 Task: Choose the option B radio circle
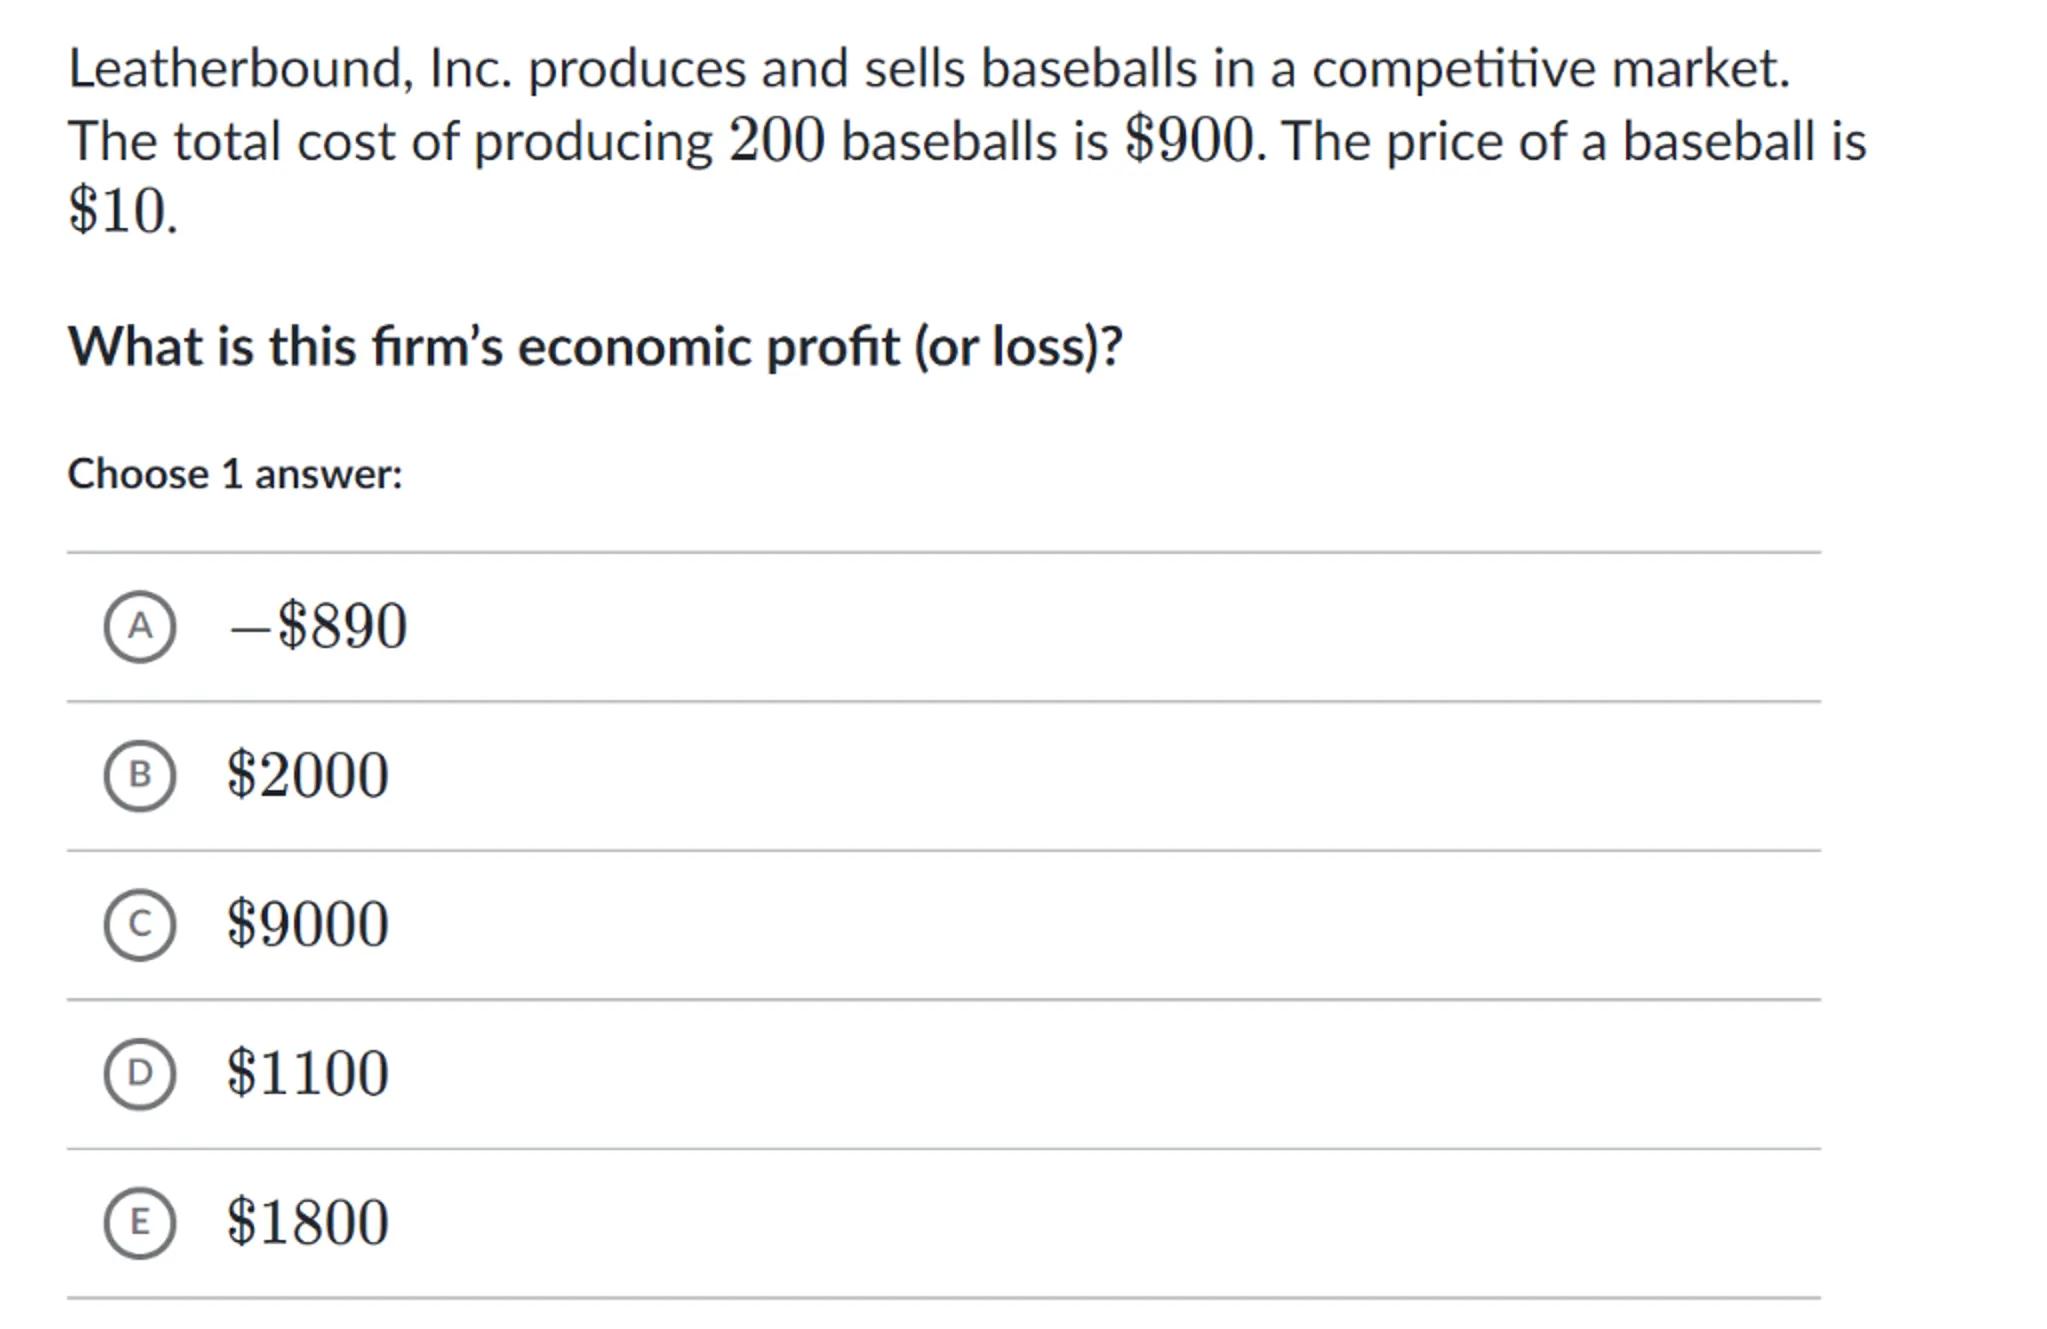pyautogui.click(x=140, y=775)
